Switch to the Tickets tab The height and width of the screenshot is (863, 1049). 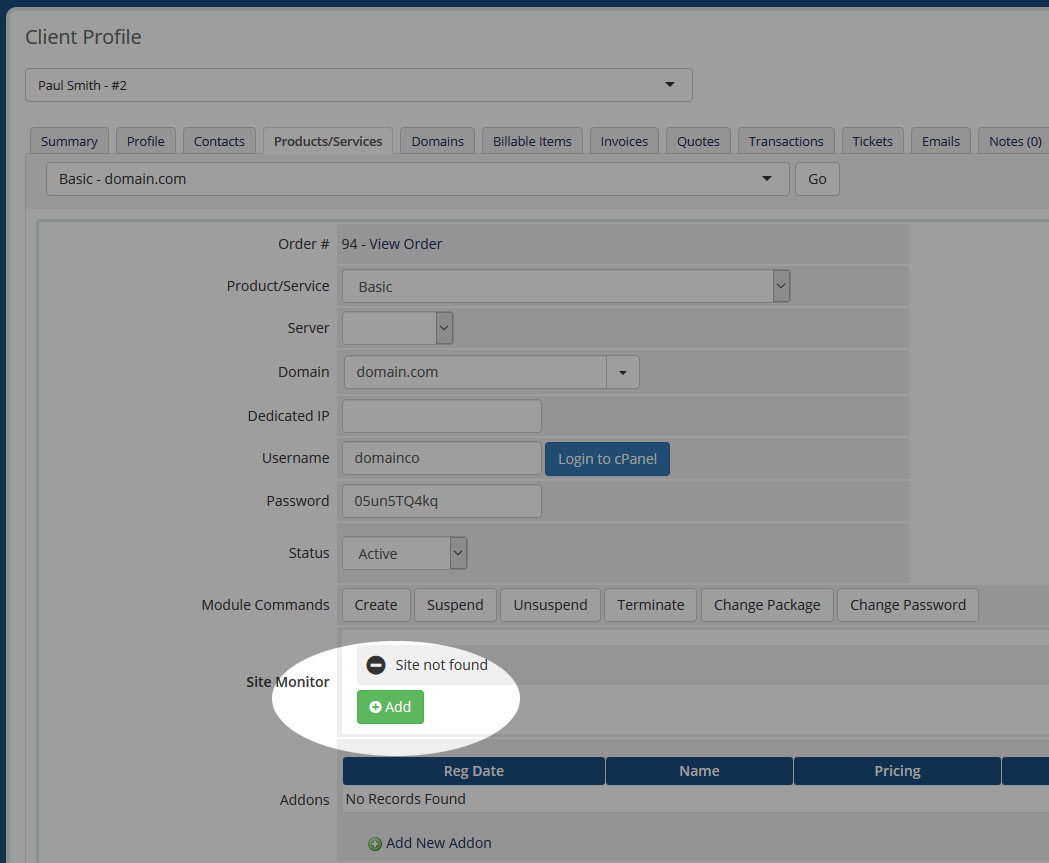pos(872,141)
